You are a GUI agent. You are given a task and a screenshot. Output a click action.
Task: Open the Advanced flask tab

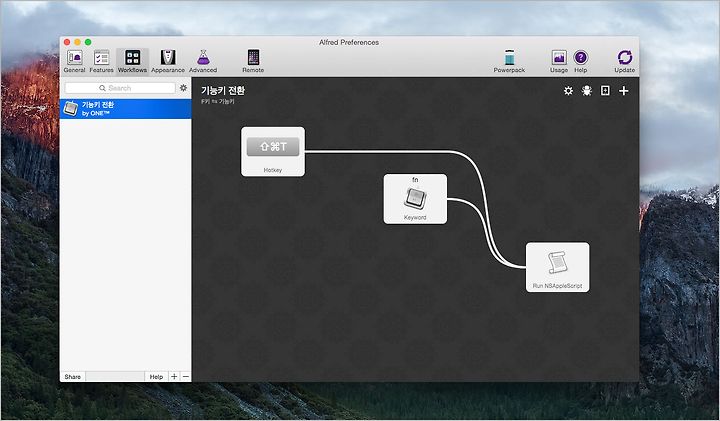pyautogui.click(x=203, y=62)
